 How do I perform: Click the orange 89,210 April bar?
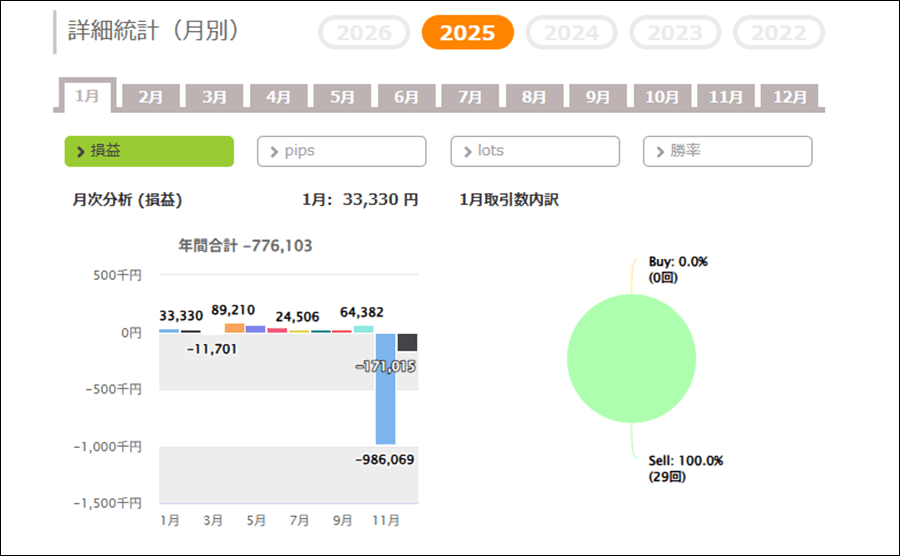coord(235,327)
